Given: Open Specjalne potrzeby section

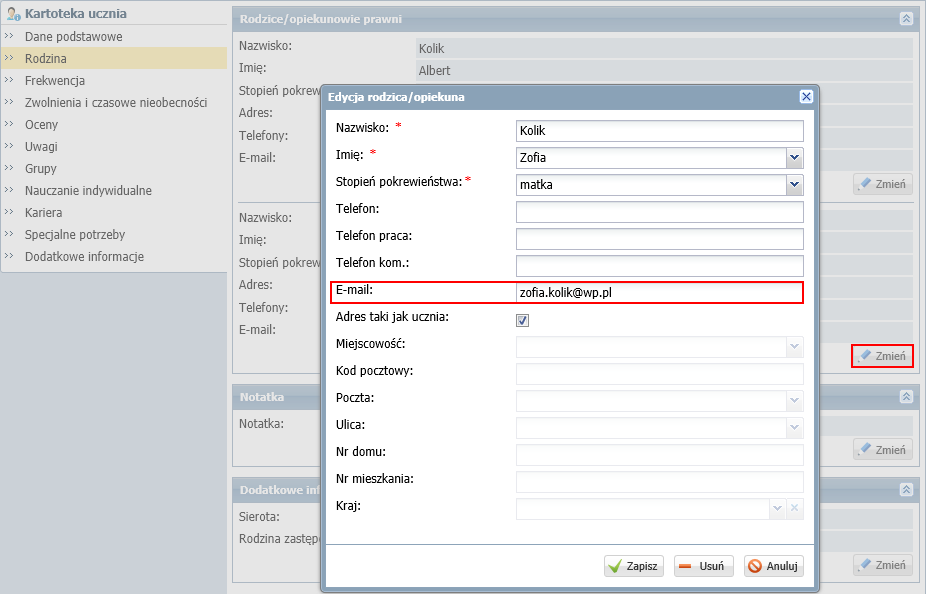Looking at the screenshot, I should (75, 234).
